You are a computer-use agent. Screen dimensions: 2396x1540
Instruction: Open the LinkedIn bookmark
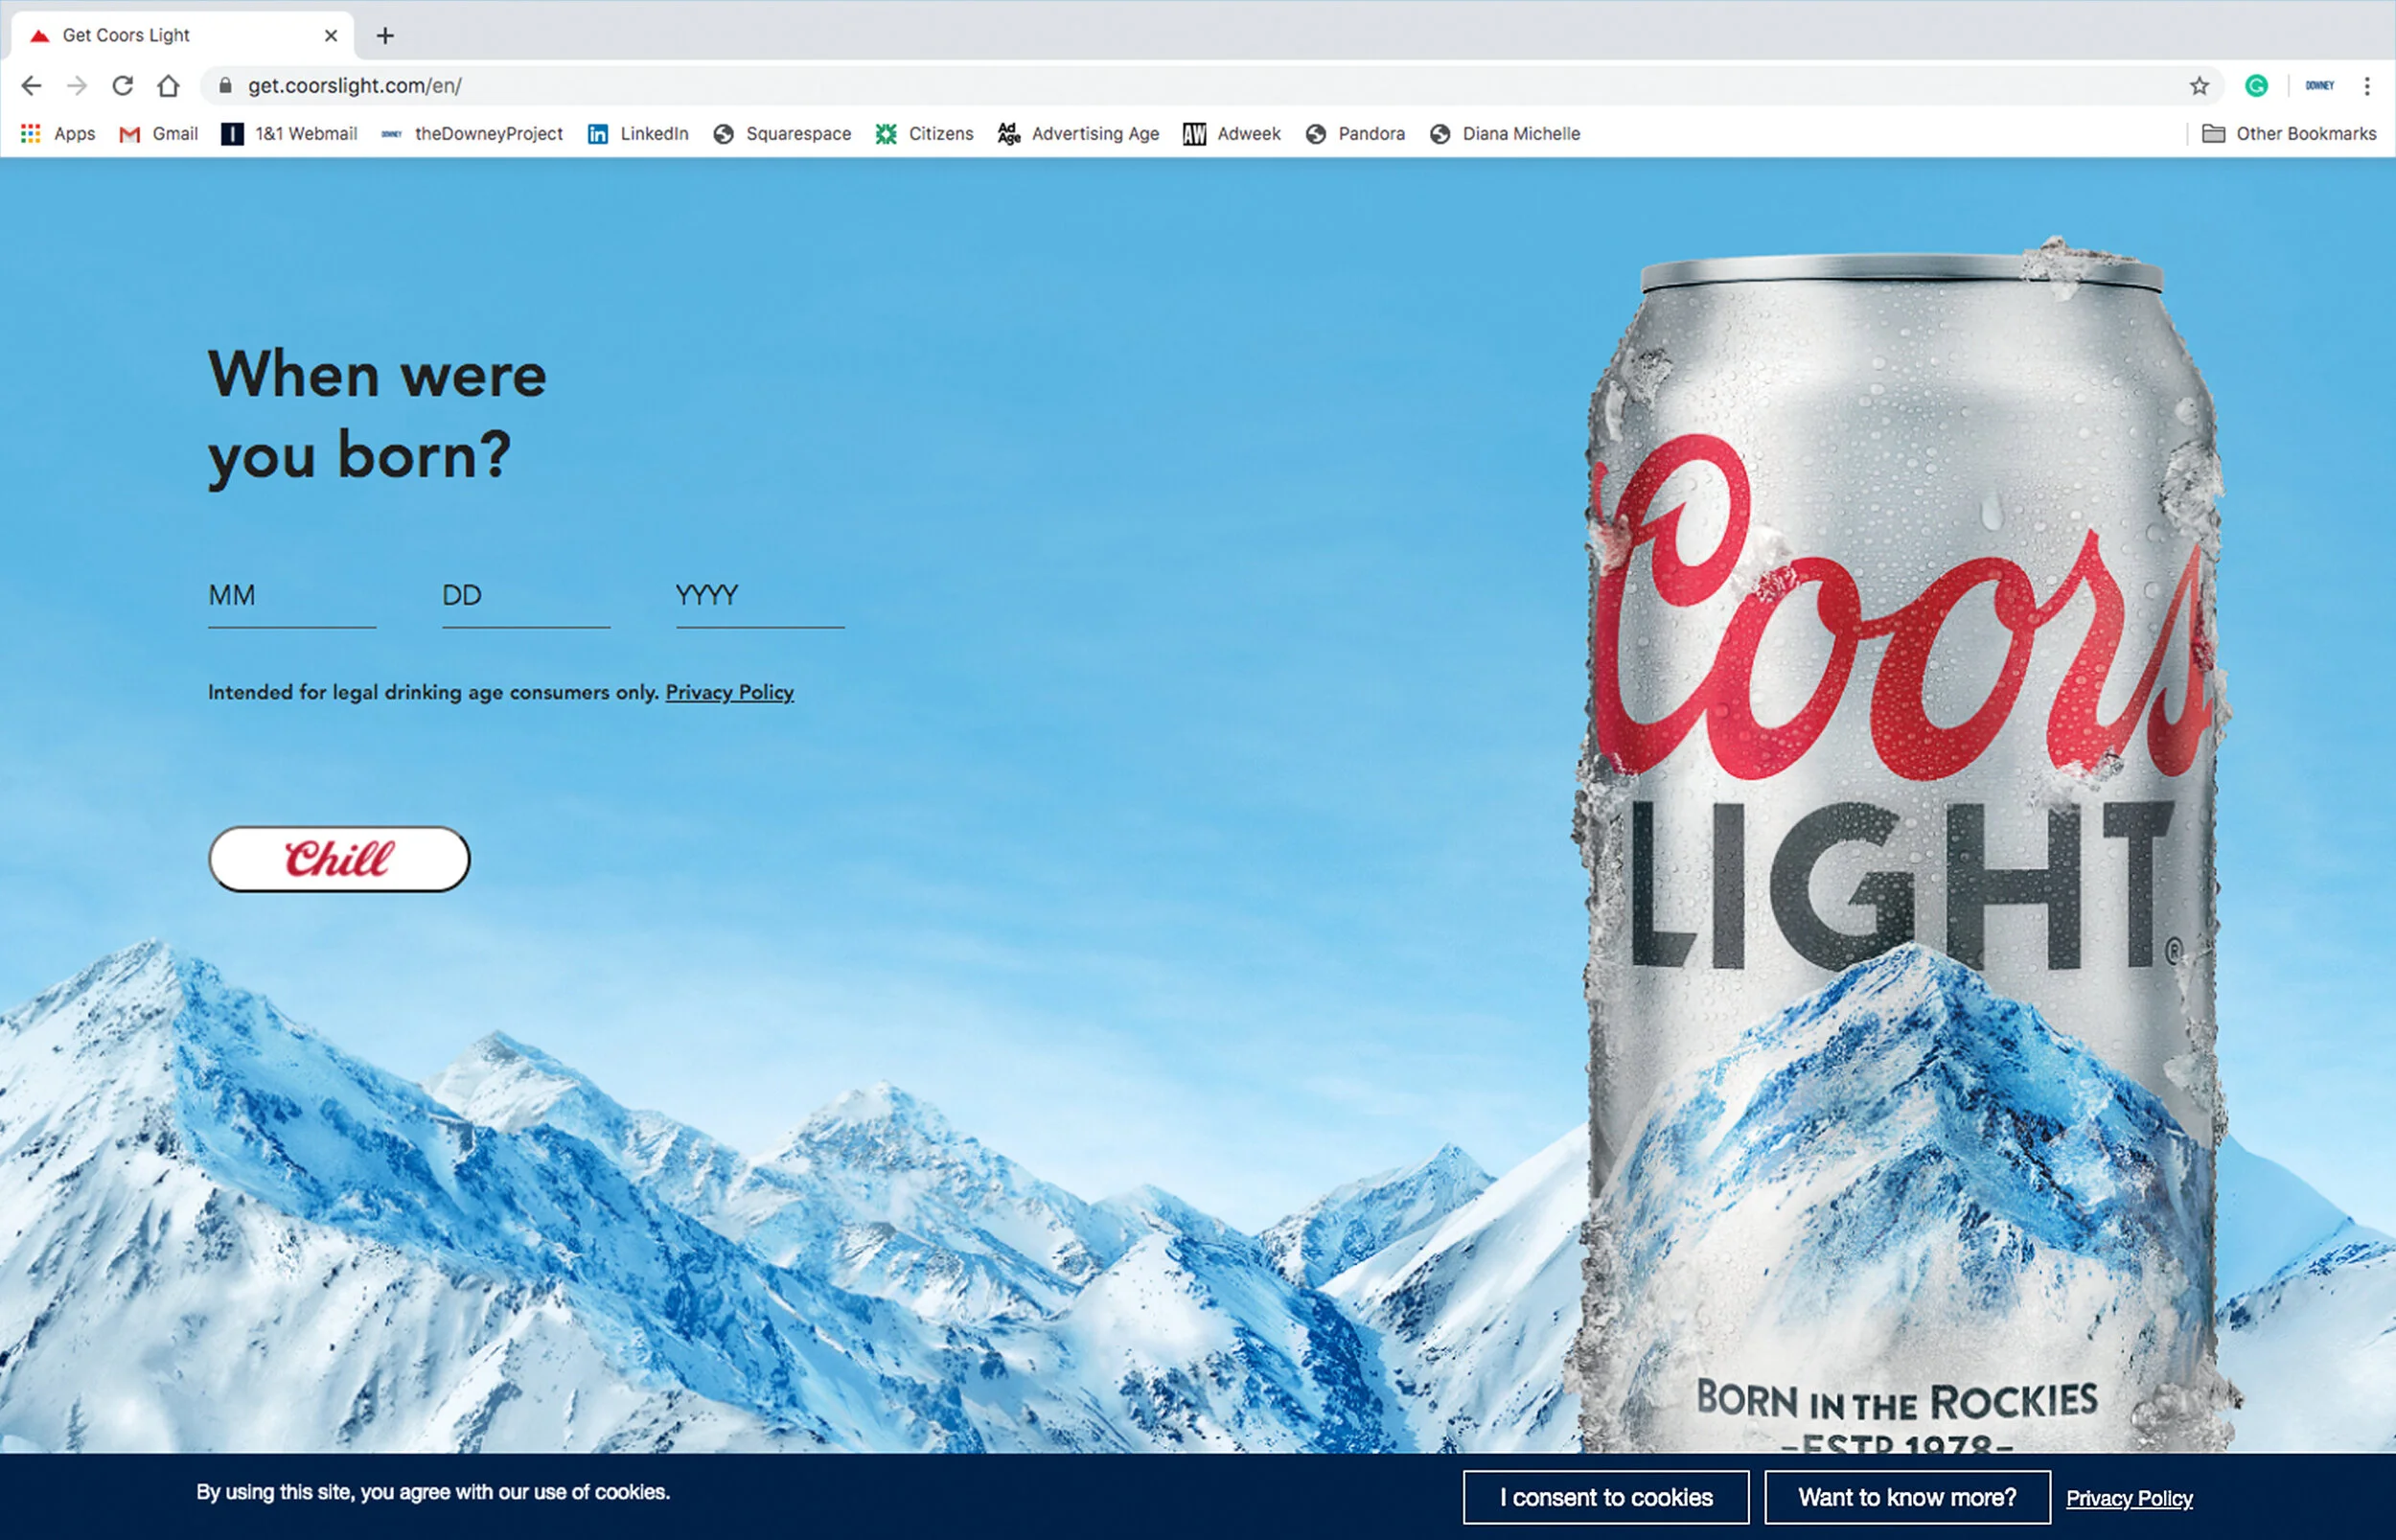[x=638, y=134]
